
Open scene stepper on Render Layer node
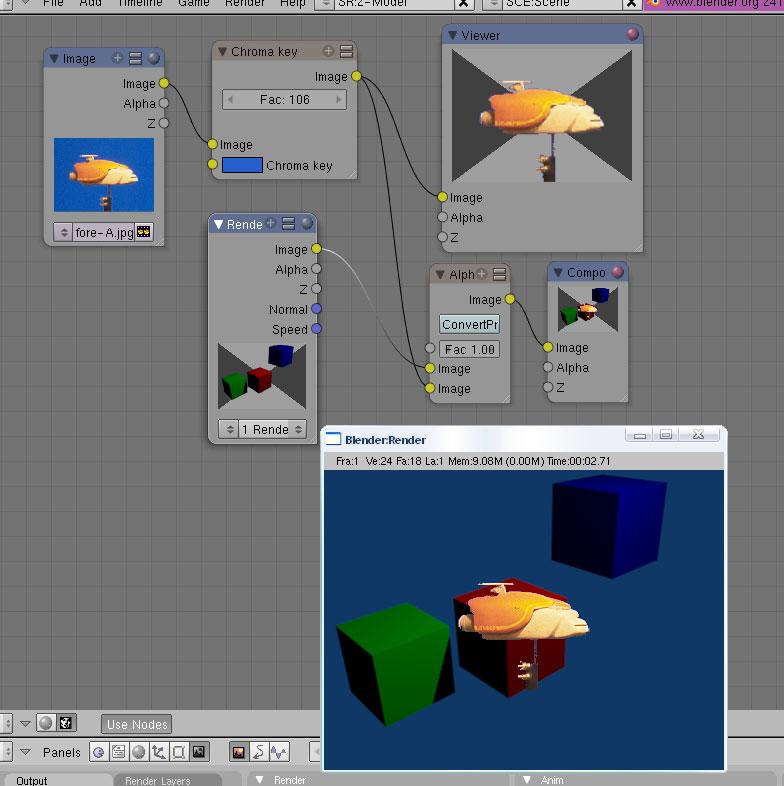[229, 430]
